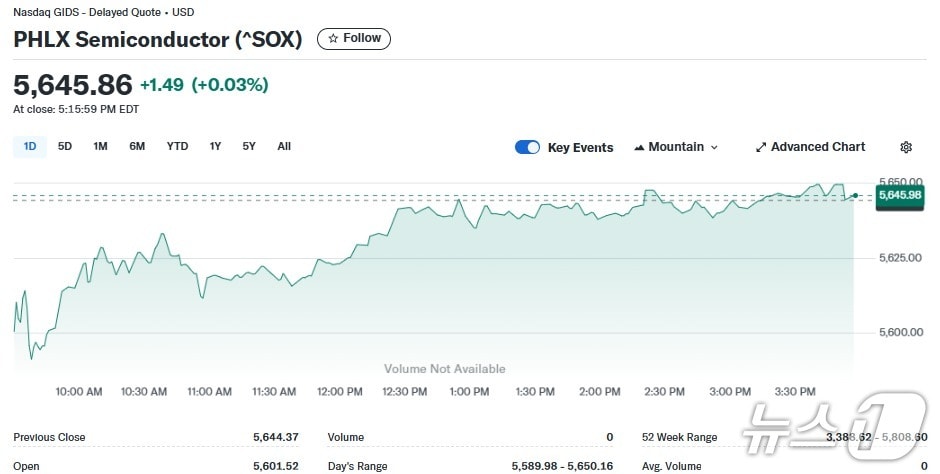The image size is (940, 474).
Task: Choose the 6M time range
Action: tap(137, 146)
